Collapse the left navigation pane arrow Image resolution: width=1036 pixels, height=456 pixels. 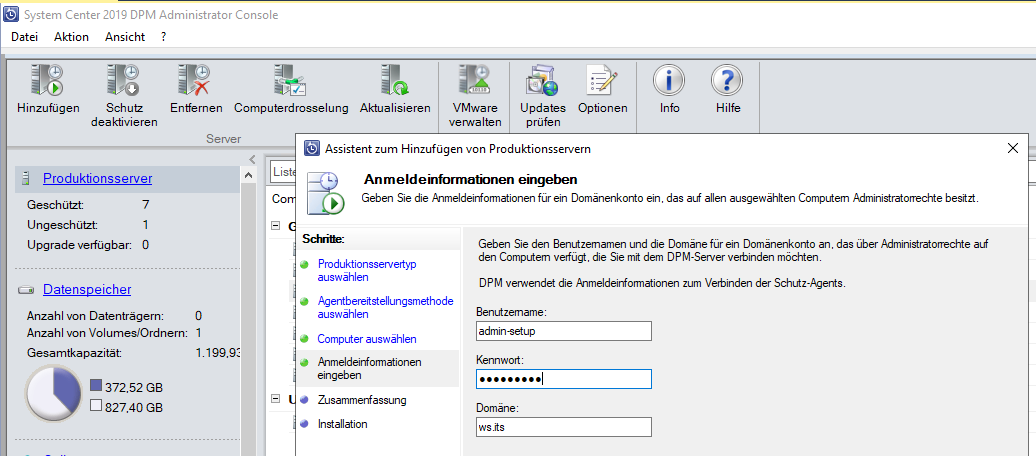click(252, 159)
